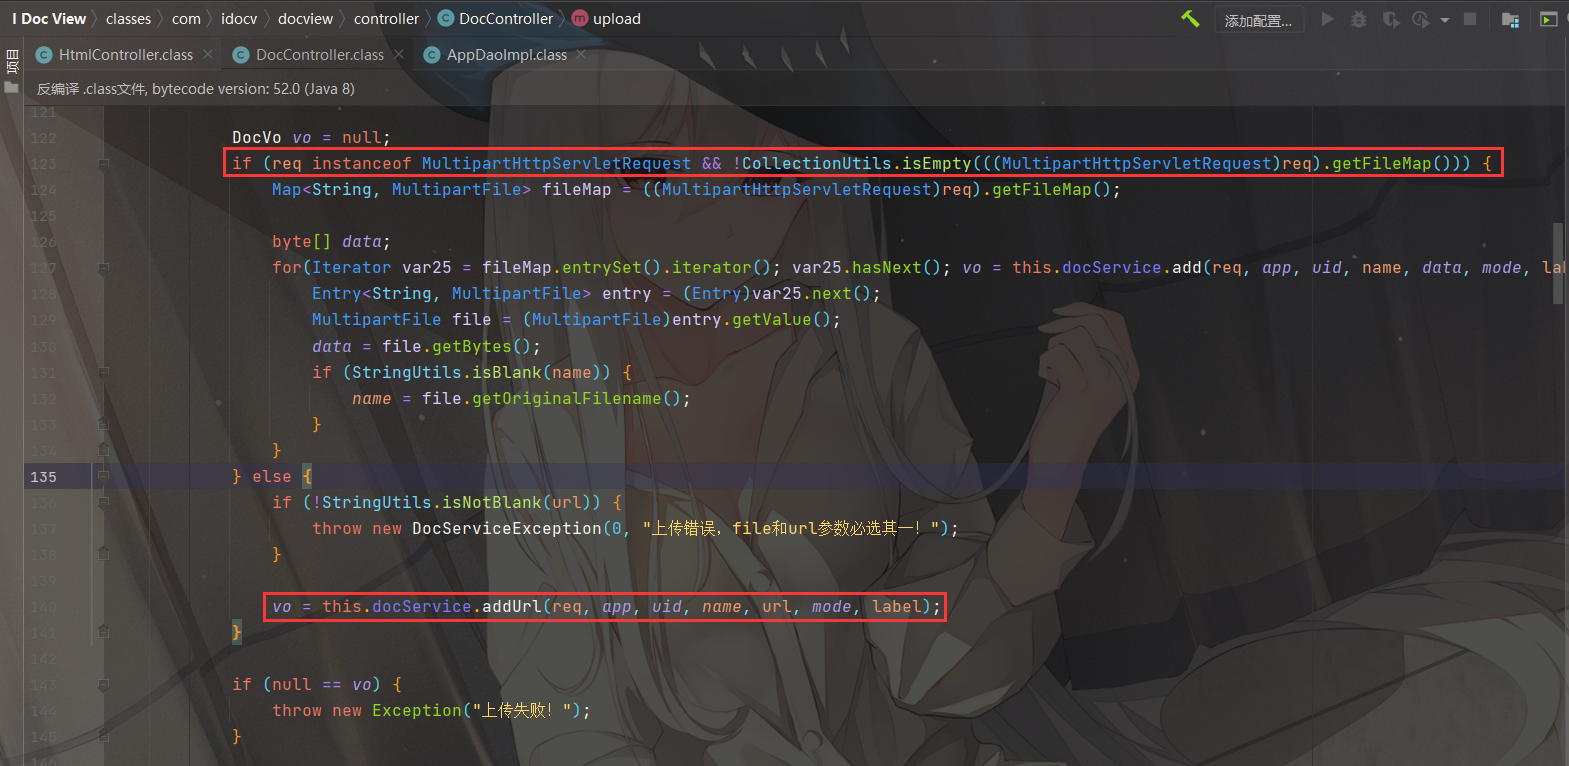This screenshot has width=1569, height=766.
Task: Switch to the AppDaoImpl.class tab
Action: pos(506,55)
